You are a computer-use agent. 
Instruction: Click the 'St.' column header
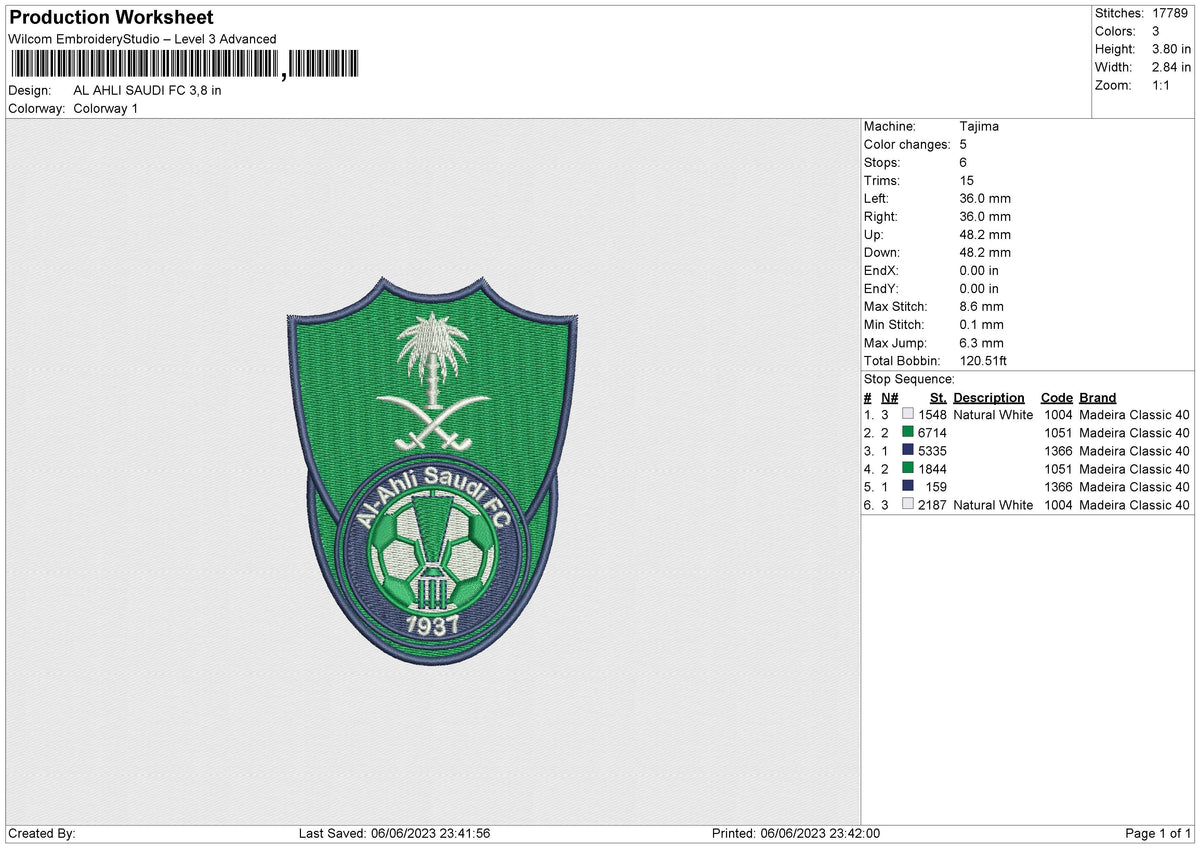click(938, 397)
